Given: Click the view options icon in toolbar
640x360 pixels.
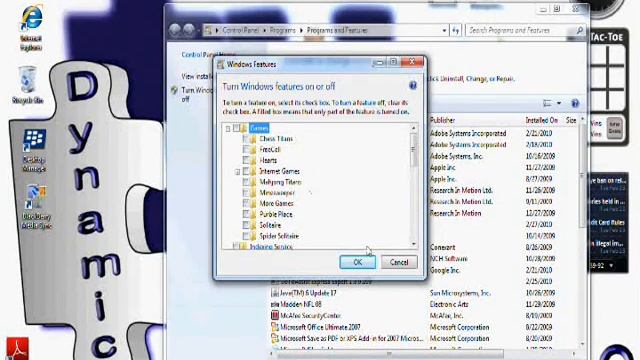Looking at the screenshot, I should pyautogui.click(x=547, y=103).
